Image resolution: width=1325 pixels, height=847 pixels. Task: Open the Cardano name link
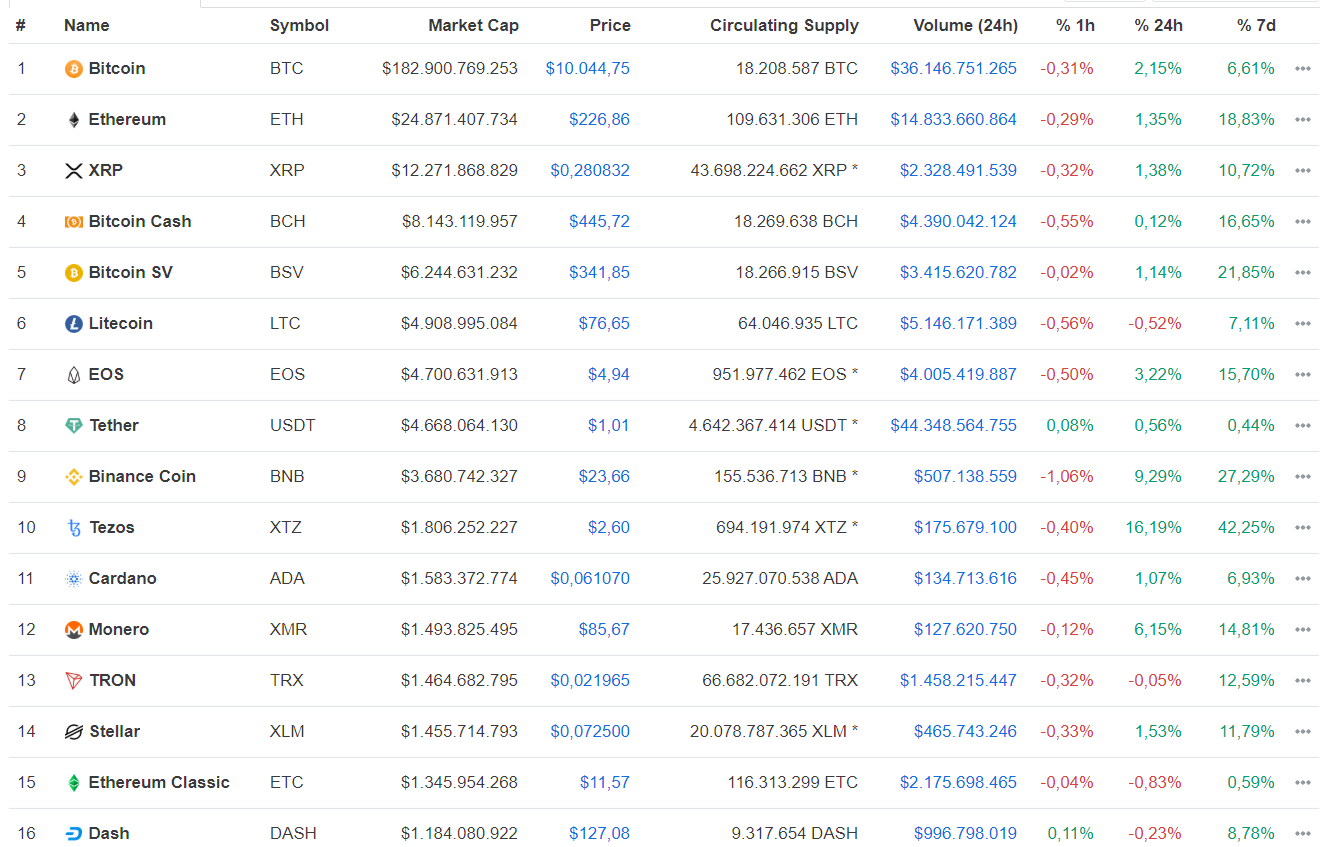click(x=122, y=578)
